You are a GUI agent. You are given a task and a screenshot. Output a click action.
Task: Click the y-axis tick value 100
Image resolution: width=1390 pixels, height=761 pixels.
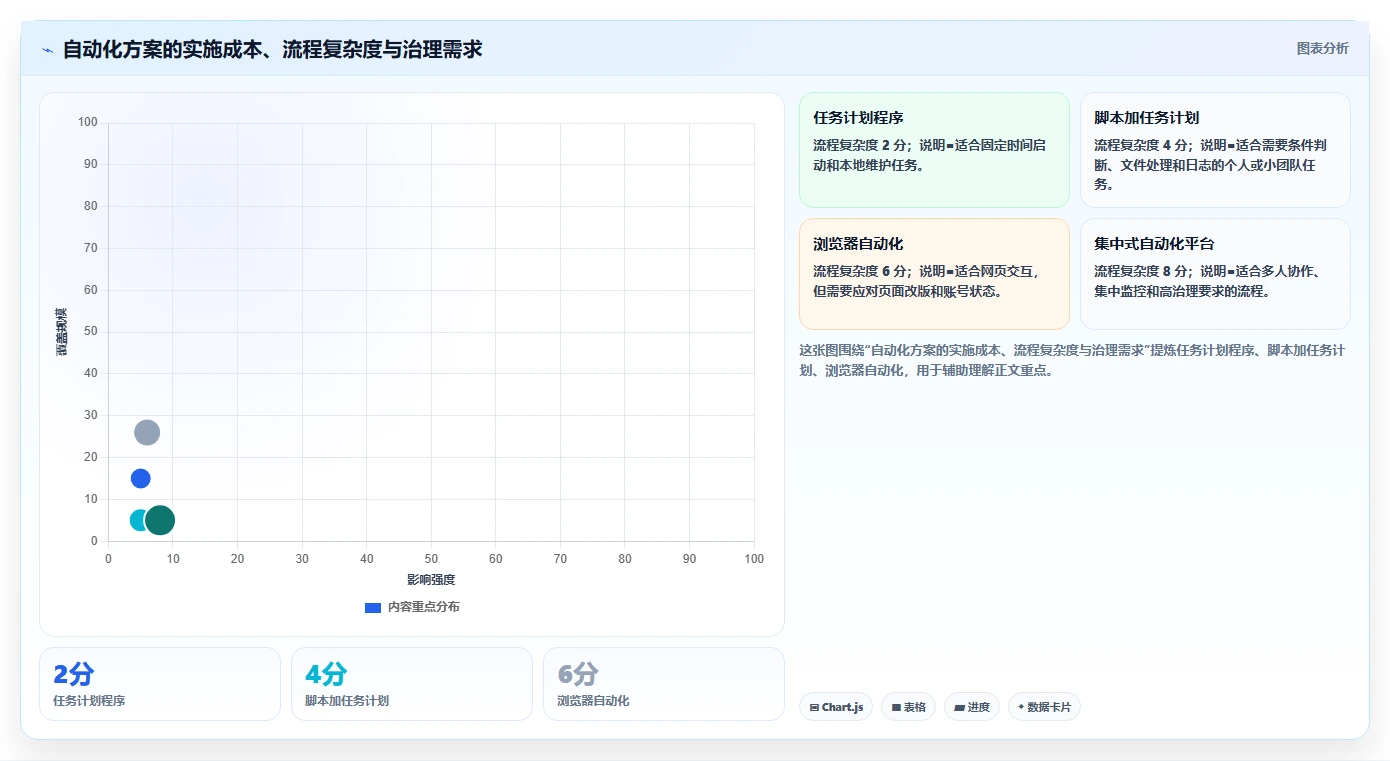pyautogui.click(x=88, y=122)
